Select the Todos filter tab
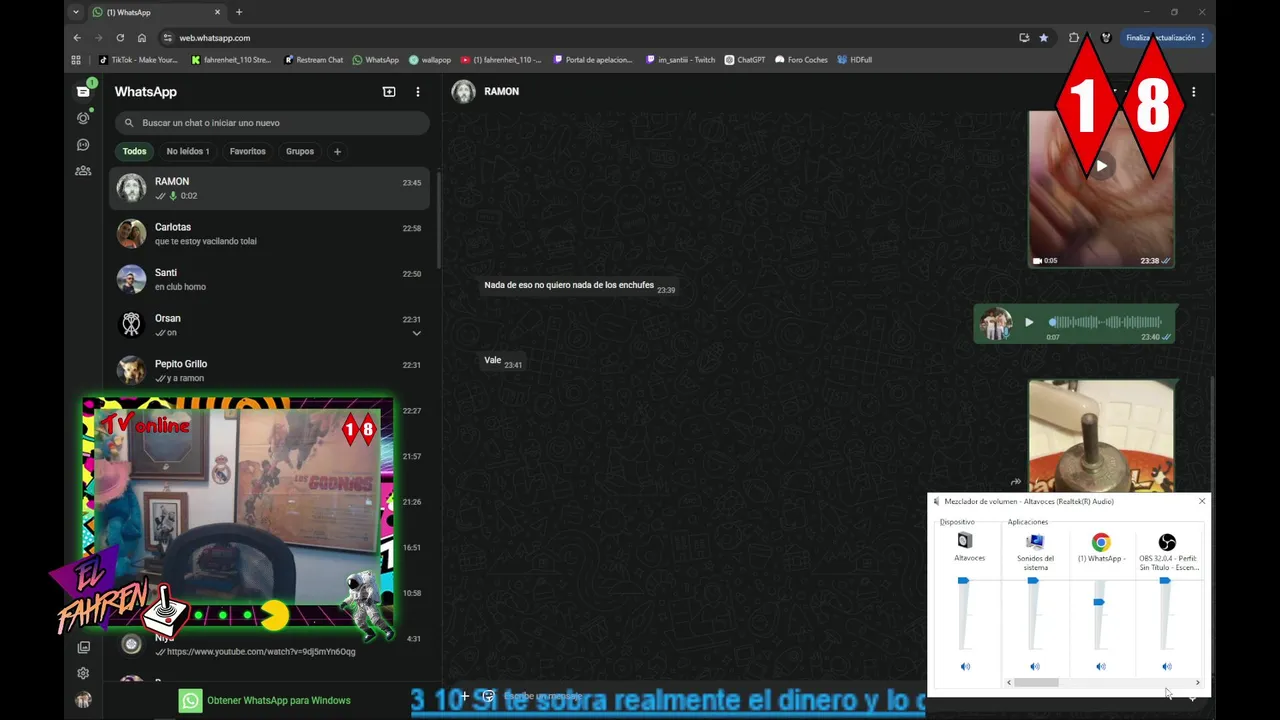Viewport: 1280px width, 720px height. point(134,151)
